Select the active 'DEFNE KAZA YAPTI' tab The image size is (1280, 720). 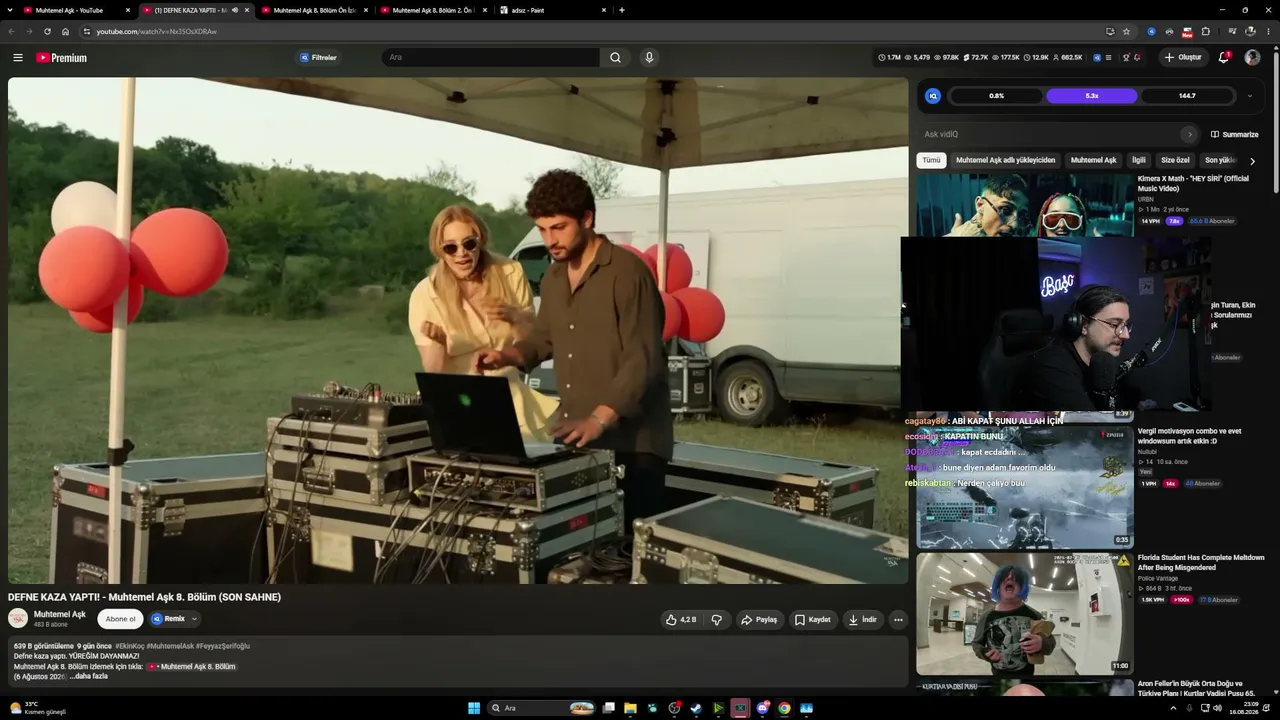[x=196, y=10]
